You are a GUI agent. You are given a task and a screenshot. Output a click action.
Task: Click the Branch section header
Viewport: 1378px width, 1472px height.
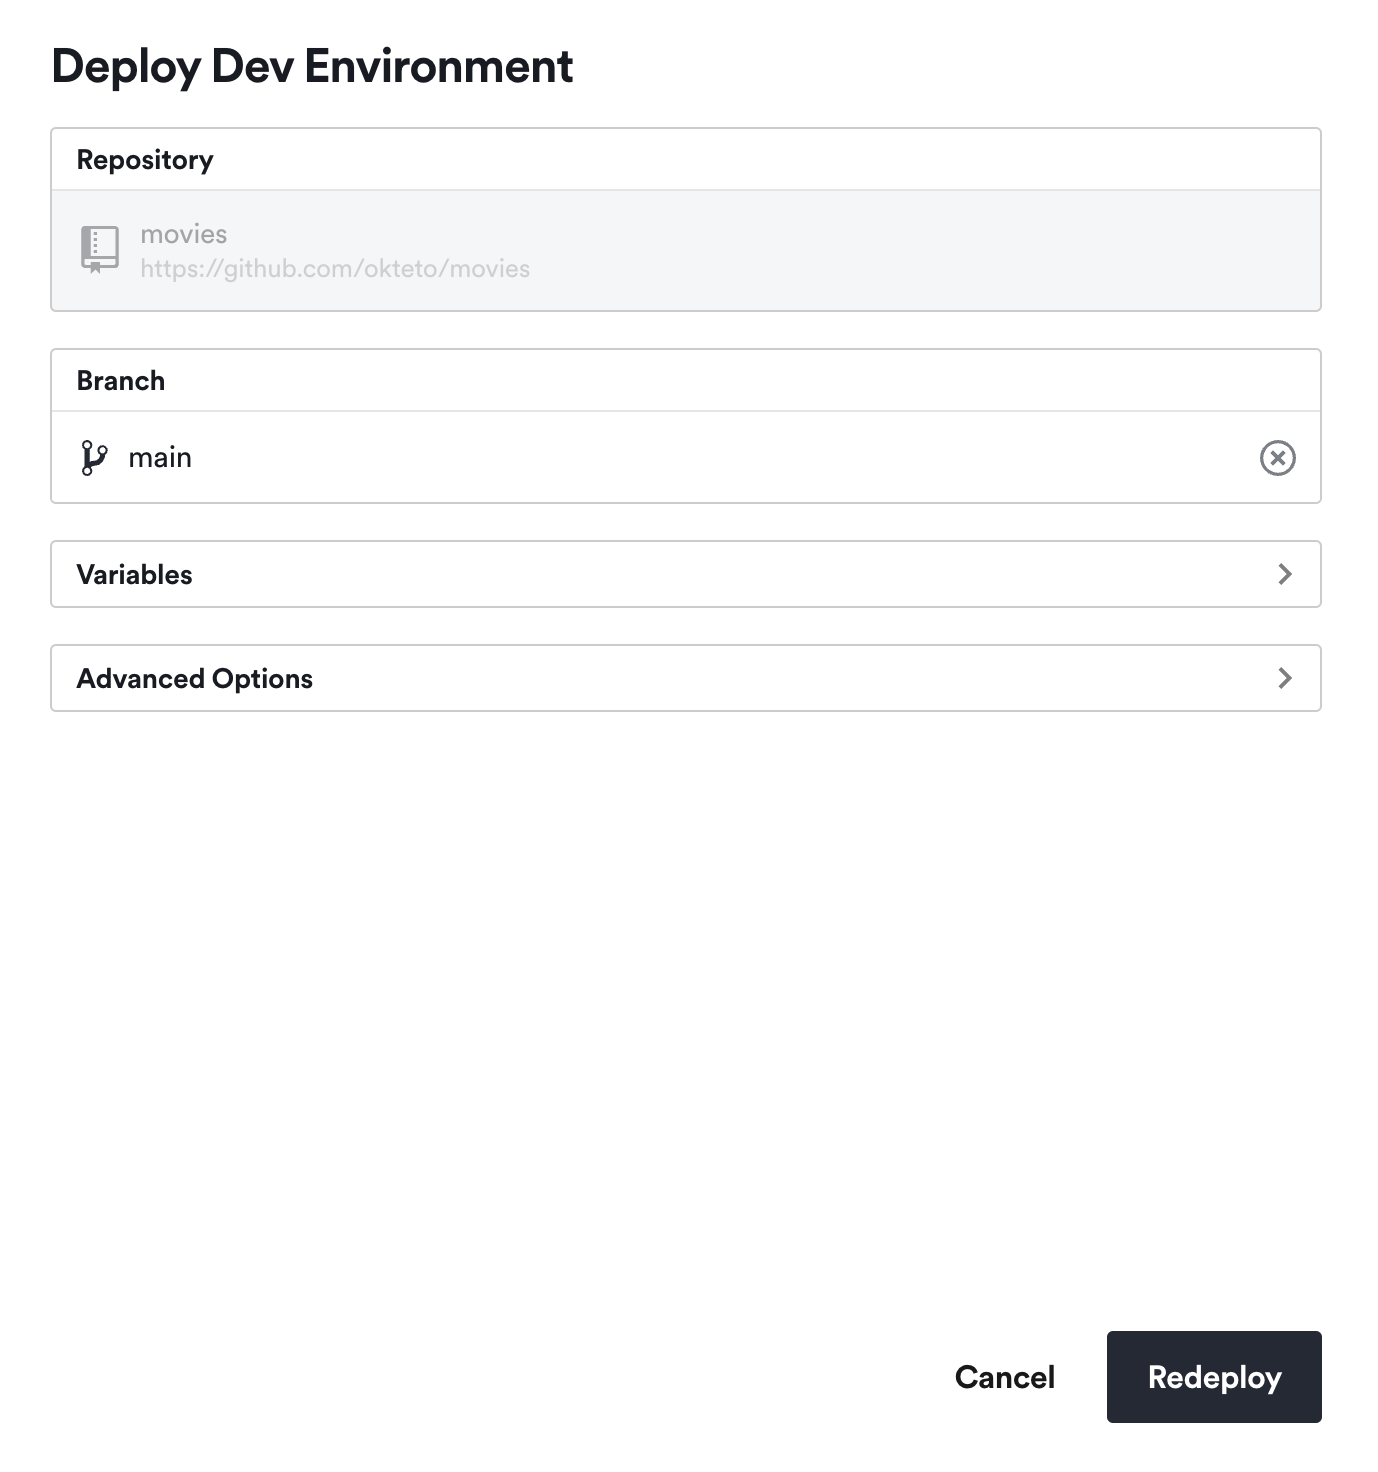(x=121, y=379)
